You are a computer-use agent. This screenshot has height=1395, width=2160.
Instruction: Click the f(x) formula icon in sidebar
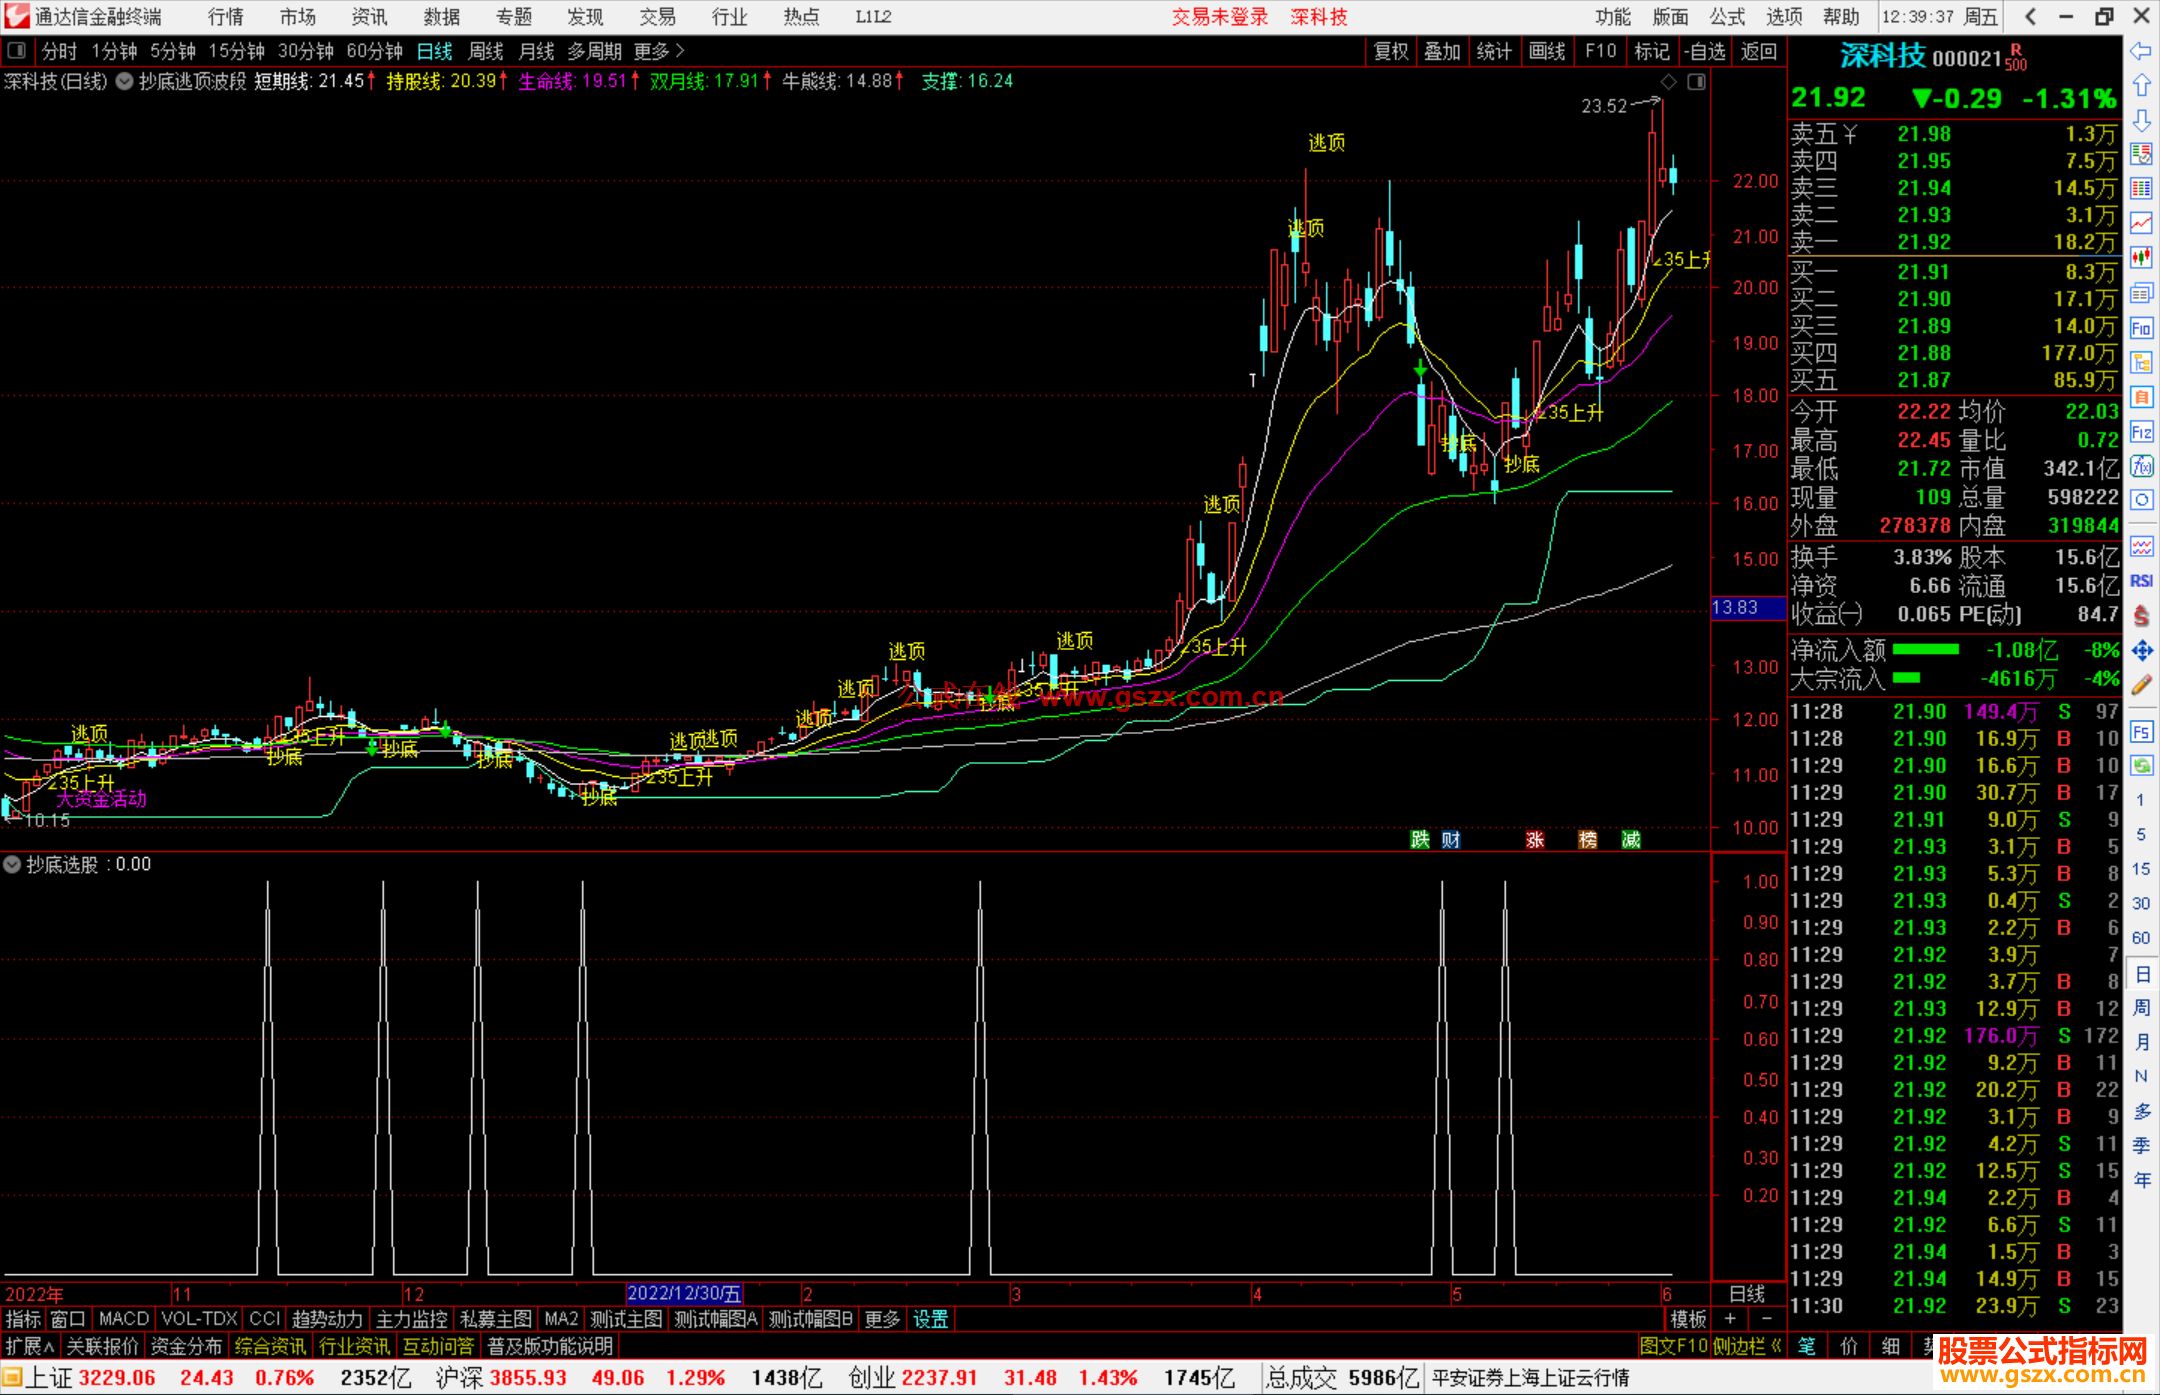tap(2141, 466)
